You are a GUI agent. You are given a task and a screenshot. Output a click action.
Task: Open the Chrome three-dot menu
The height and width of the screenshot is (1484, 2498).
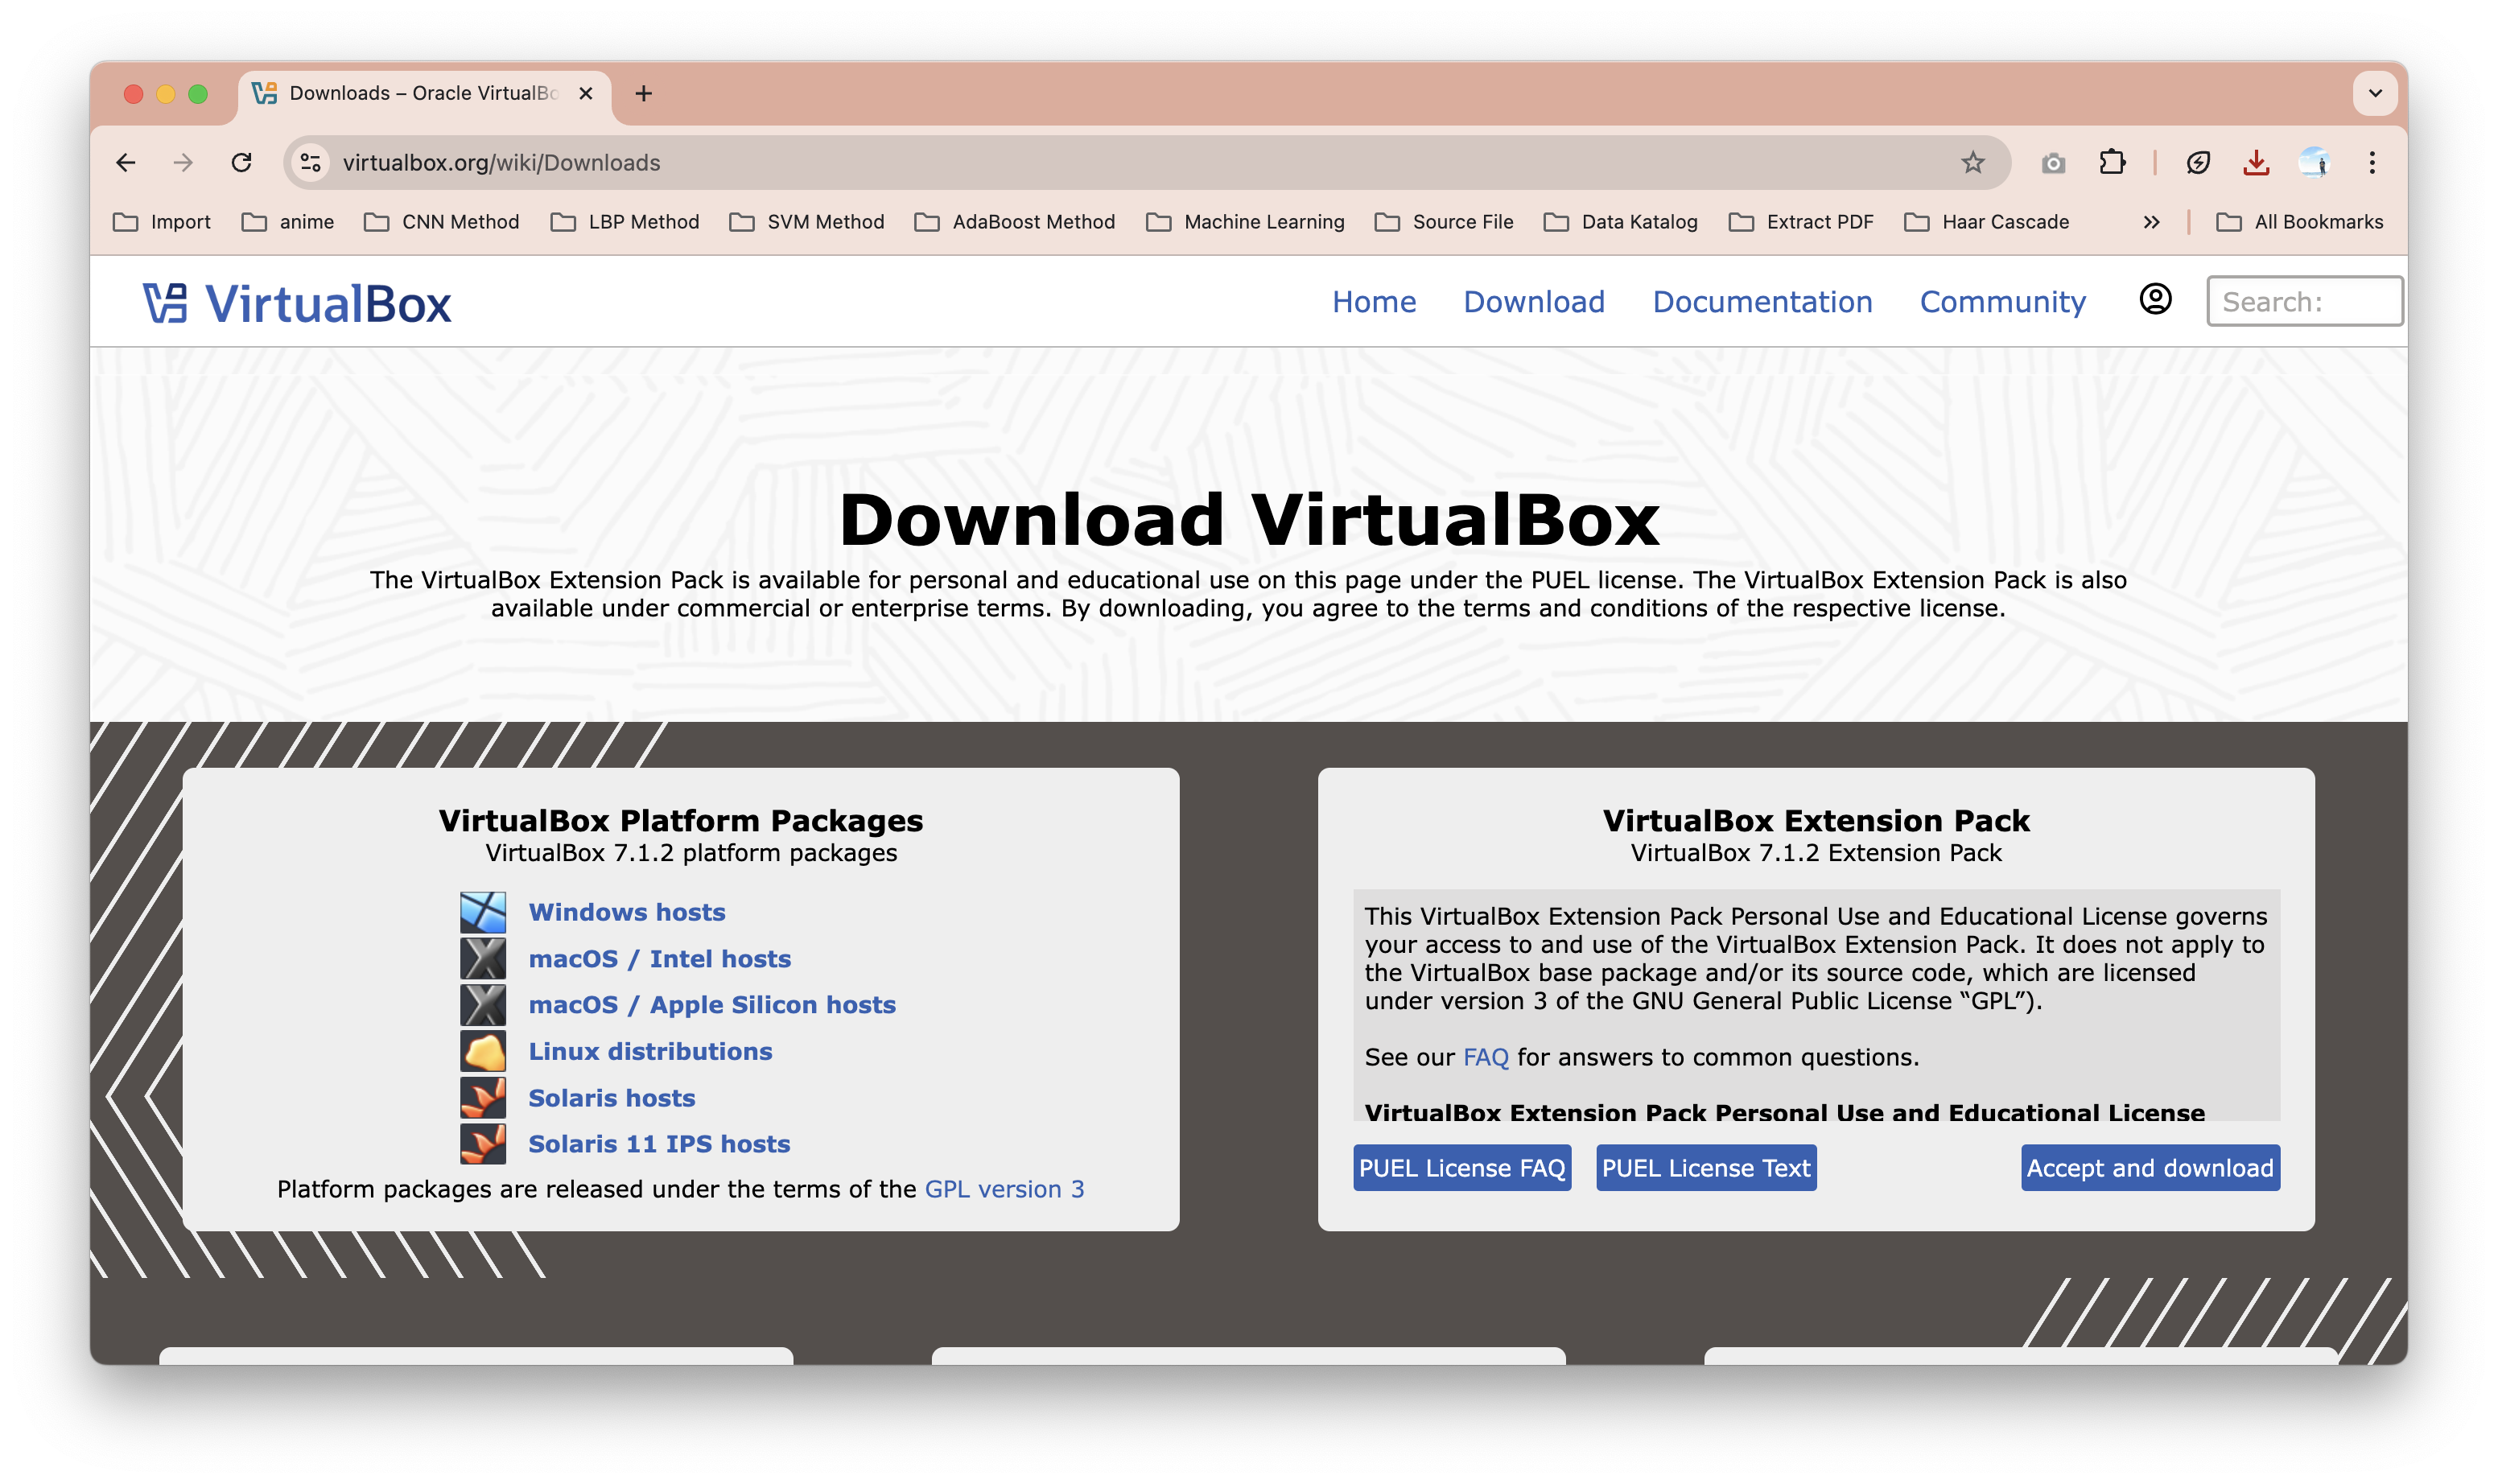coord(2371,162)
